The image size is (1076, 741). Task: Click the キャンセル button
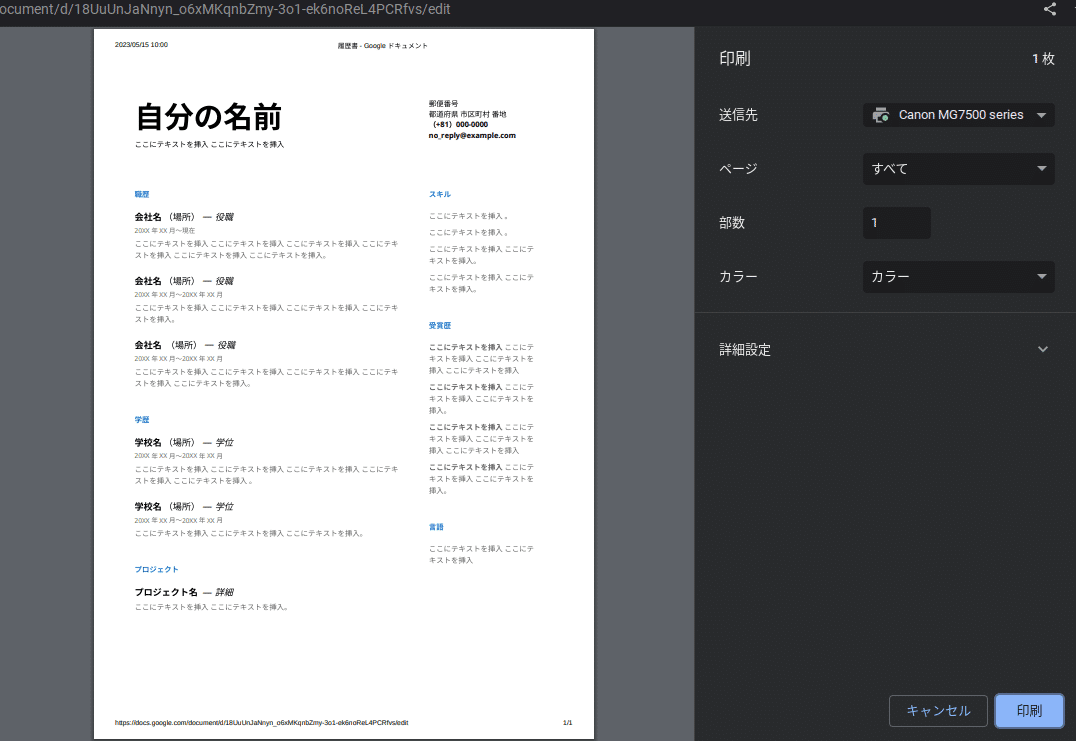pyautogui.click(x=938, y=711)
